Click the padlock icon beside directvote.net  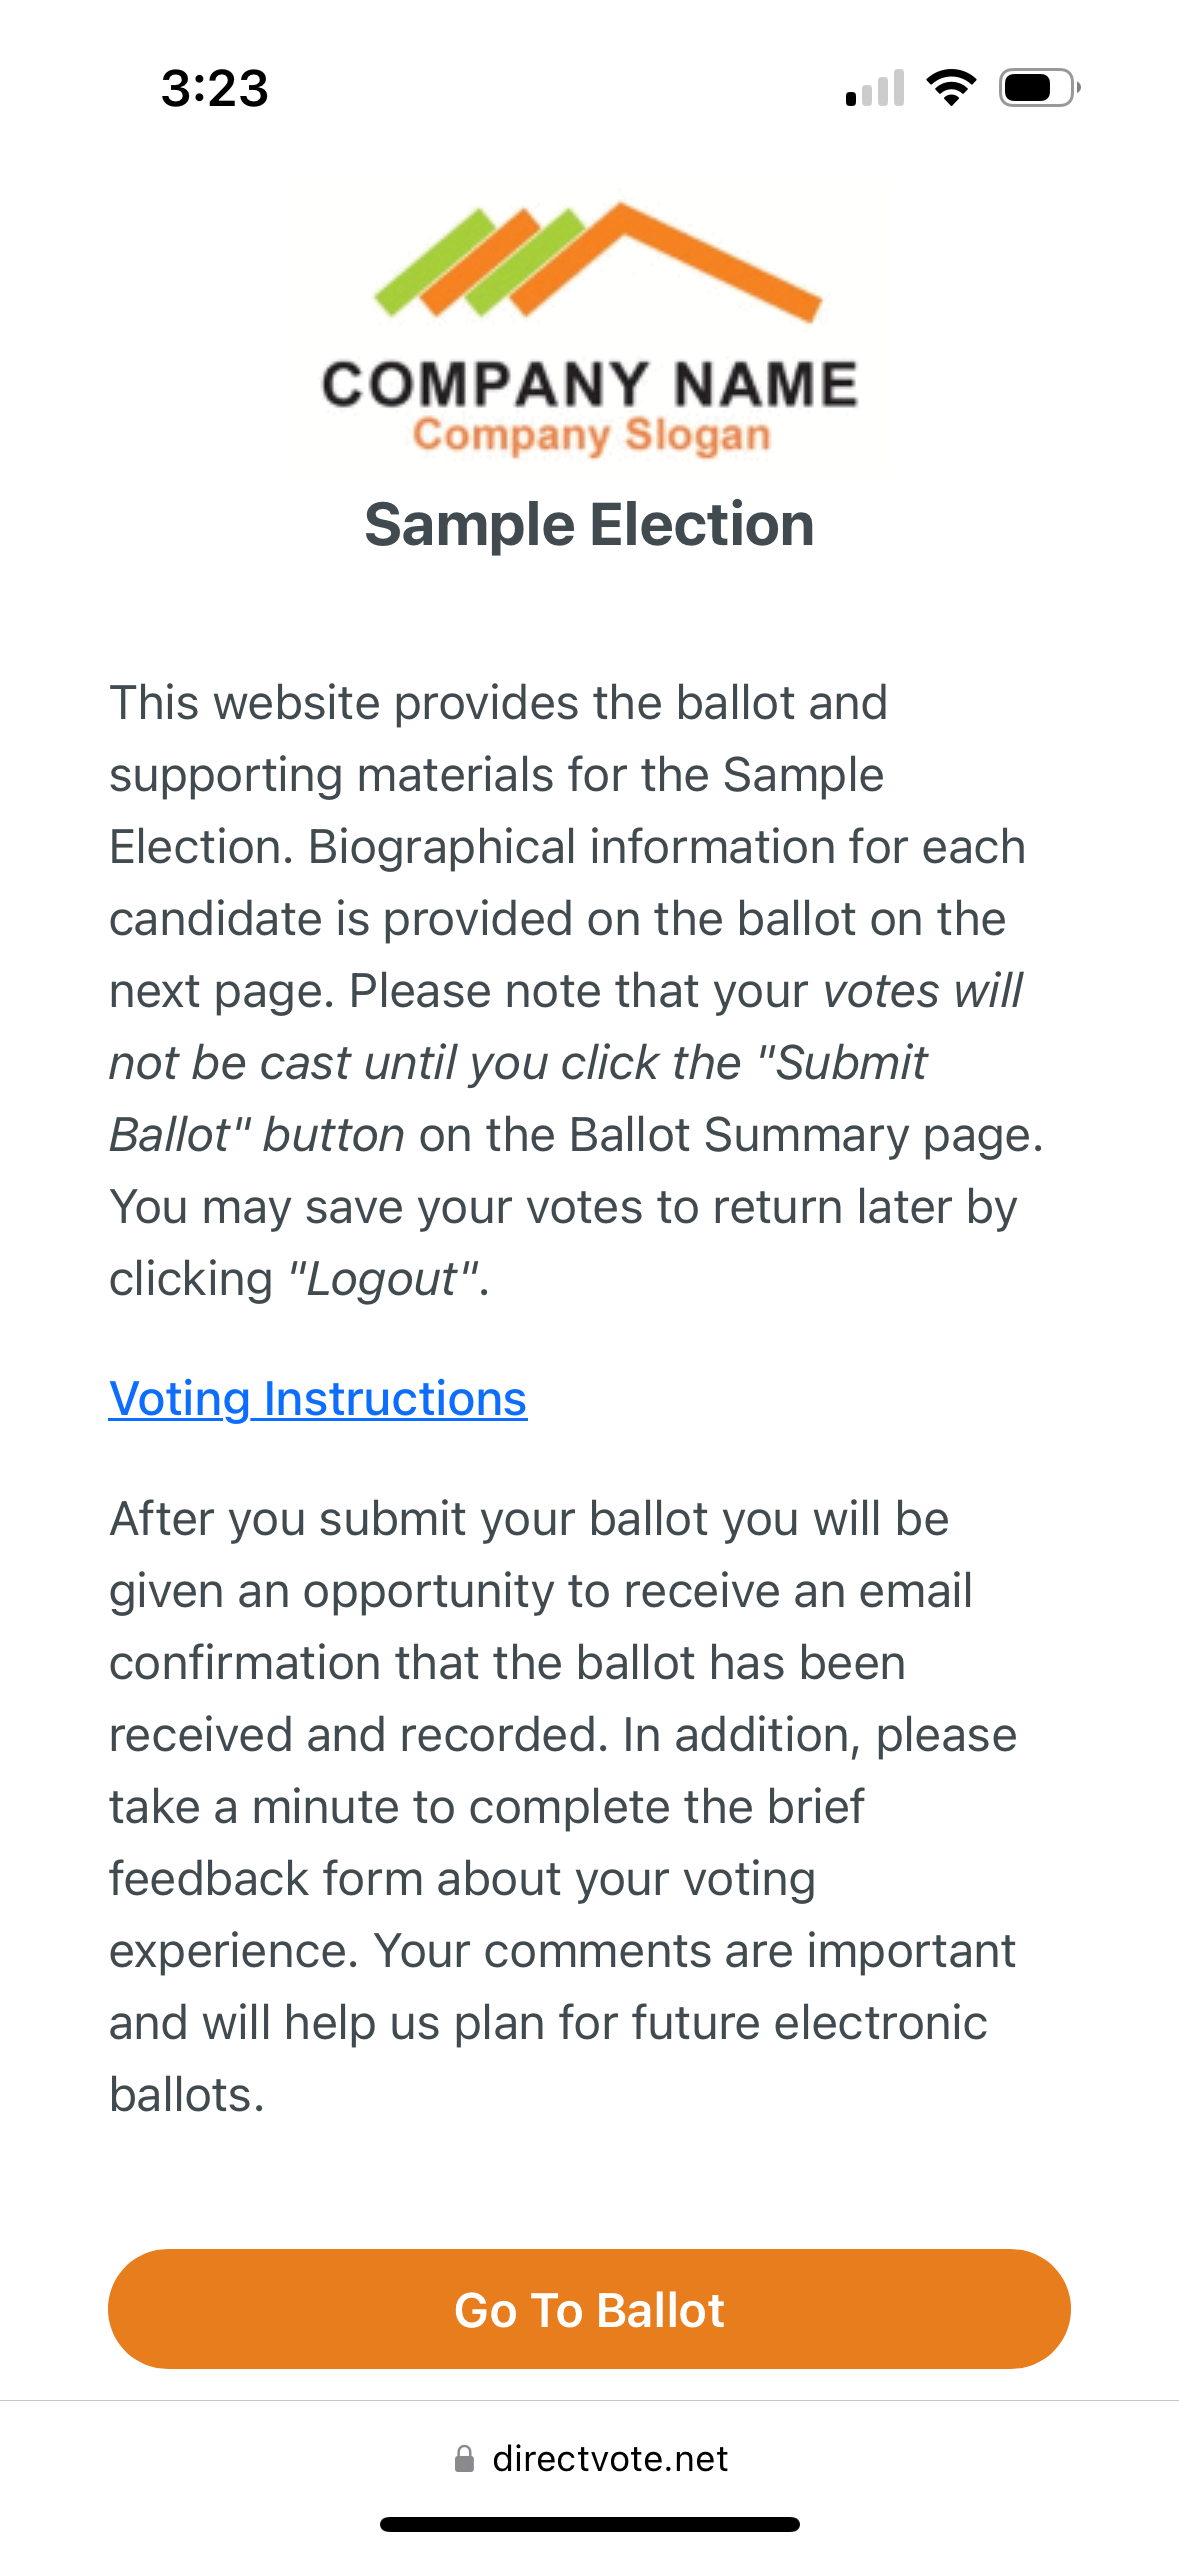point(464,2459)
